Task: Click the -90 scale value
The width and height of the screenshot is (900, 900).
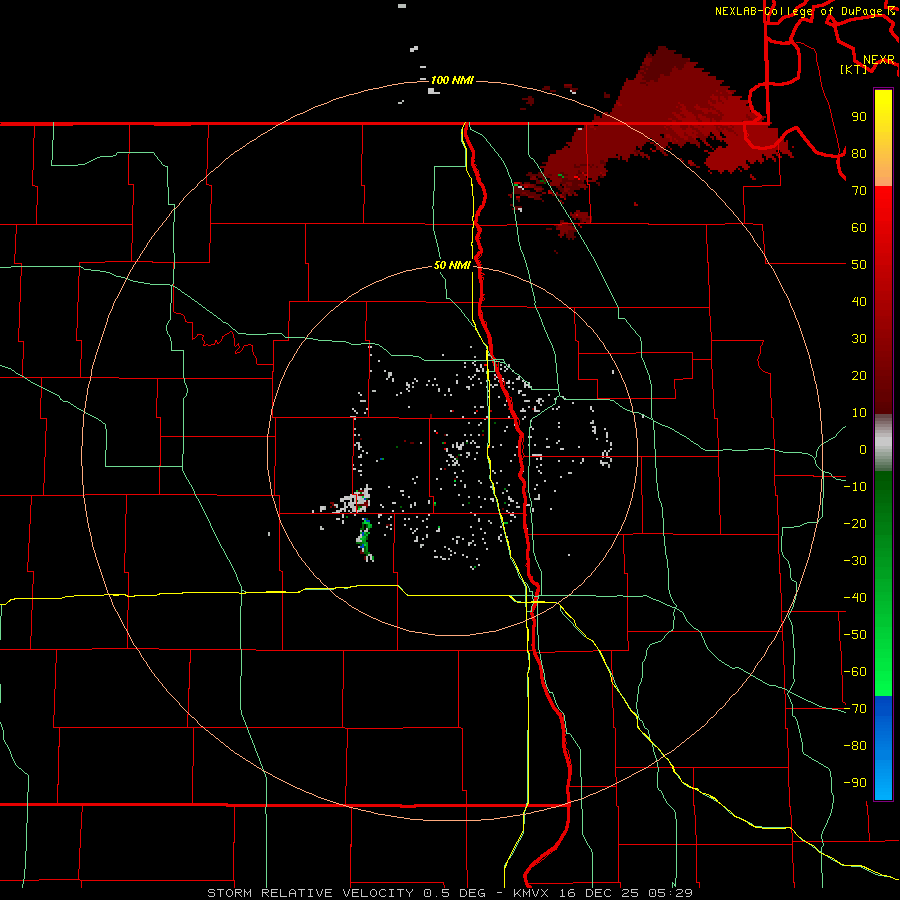Action: coord(855,783)
